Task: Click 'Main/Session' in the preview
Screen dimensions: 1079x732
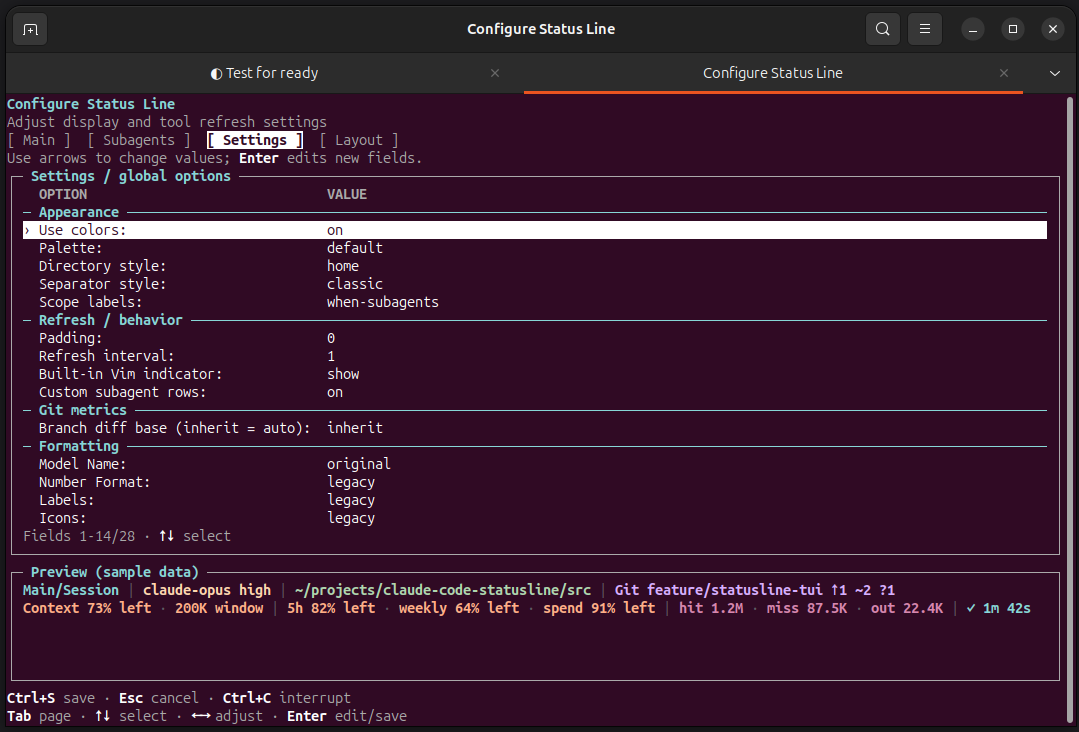Action: tap(70, 590)
